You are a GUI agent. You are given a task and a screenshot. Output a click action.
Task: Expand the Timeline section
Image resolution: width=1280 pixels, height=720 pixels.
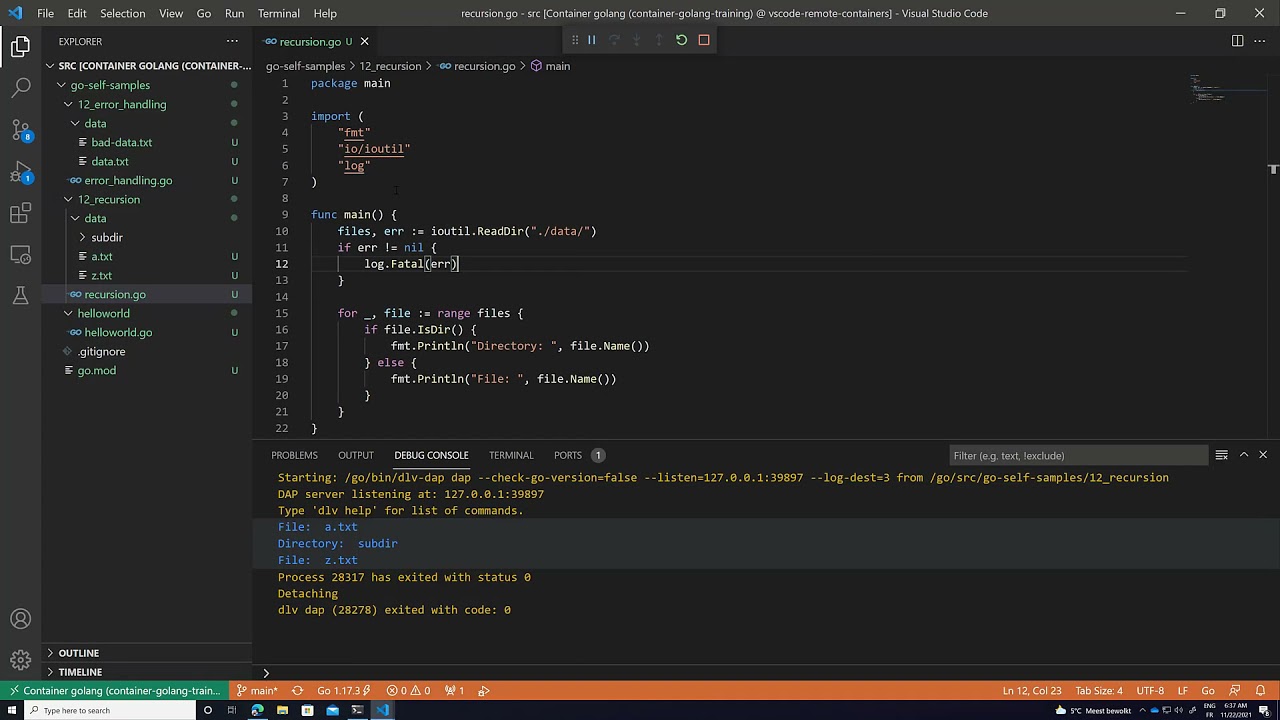coord(146,672)
